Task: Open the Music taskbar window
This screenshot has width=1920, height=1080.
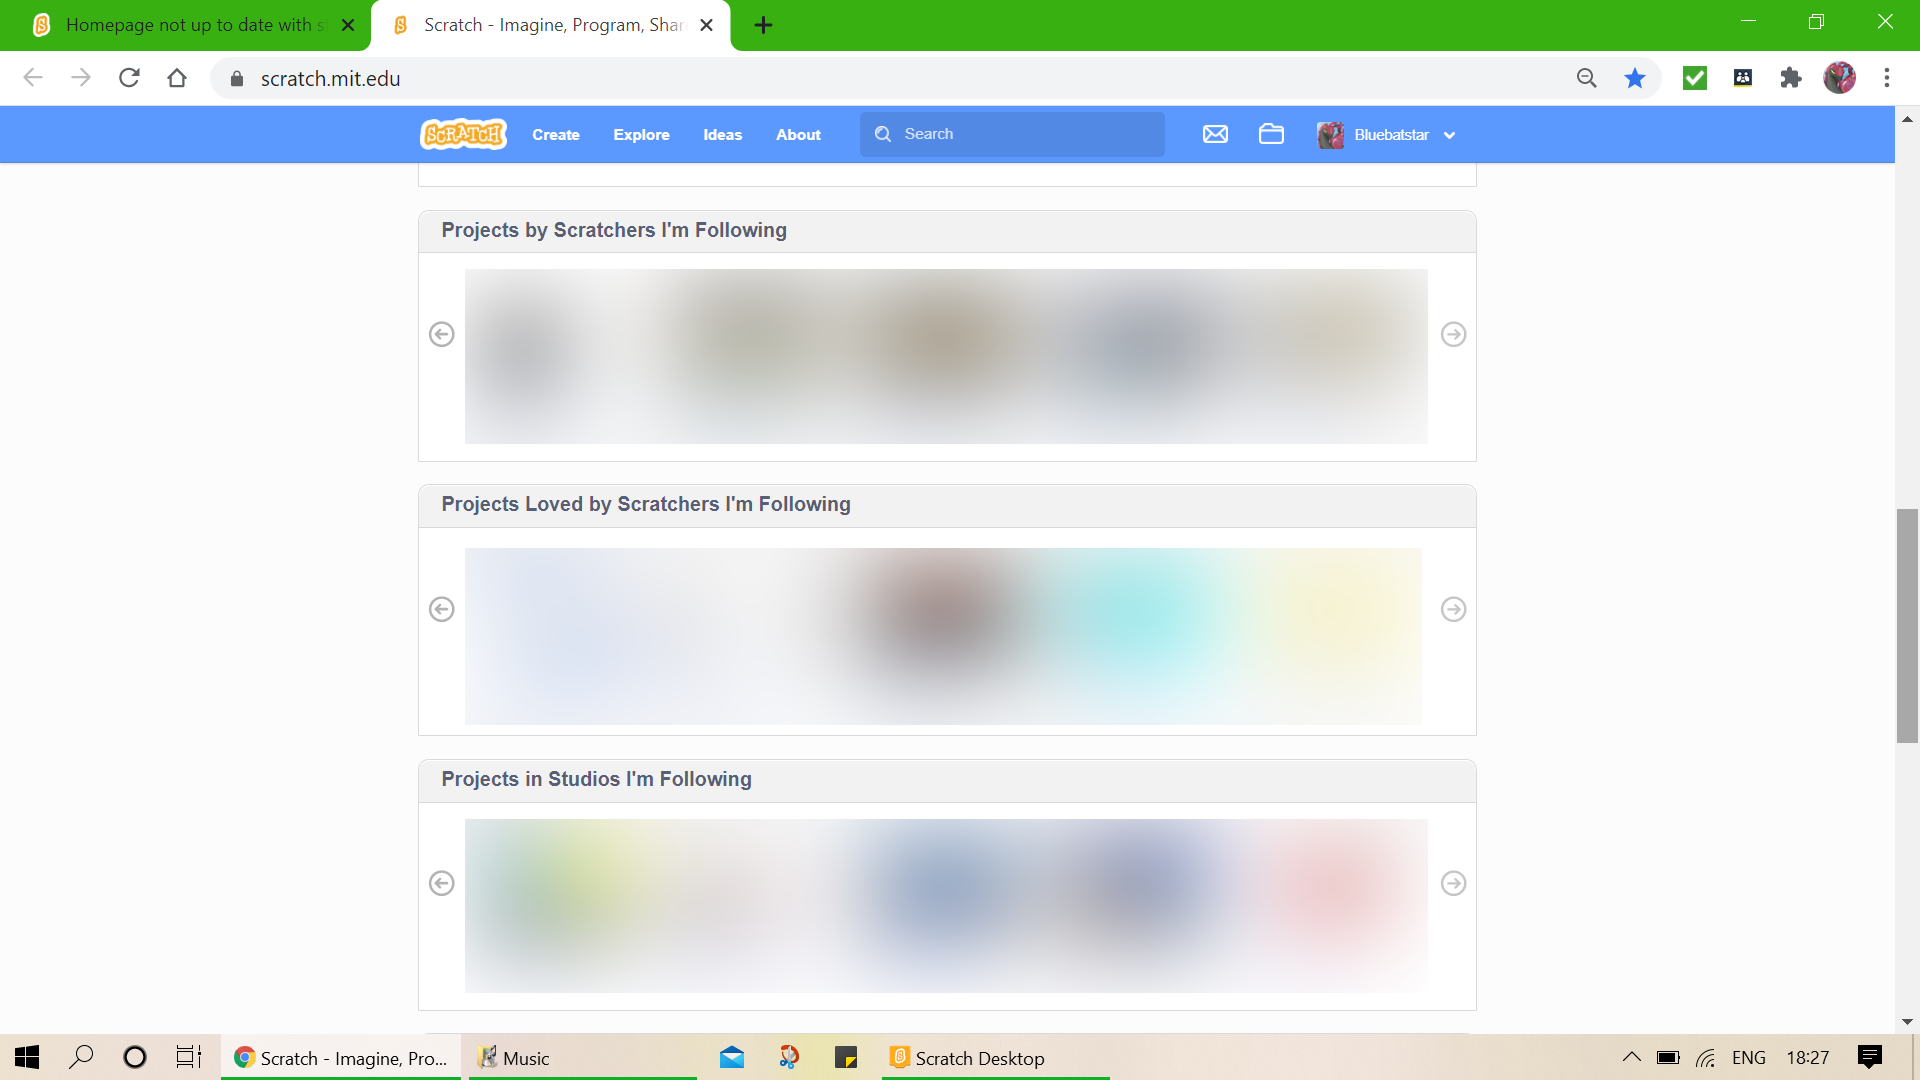Action: 581,1058
